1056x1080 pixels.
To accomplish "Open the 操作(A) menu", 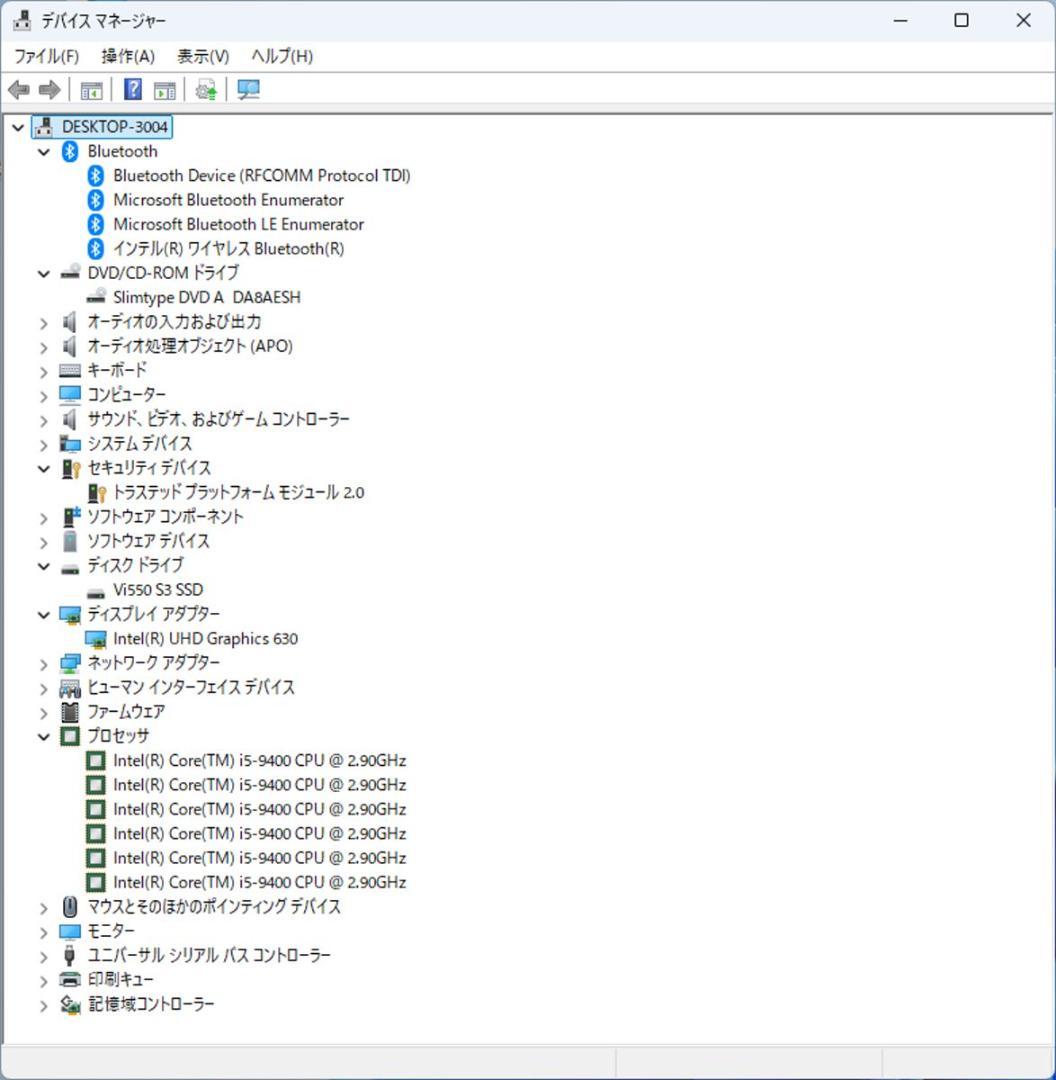I will 127,56.
